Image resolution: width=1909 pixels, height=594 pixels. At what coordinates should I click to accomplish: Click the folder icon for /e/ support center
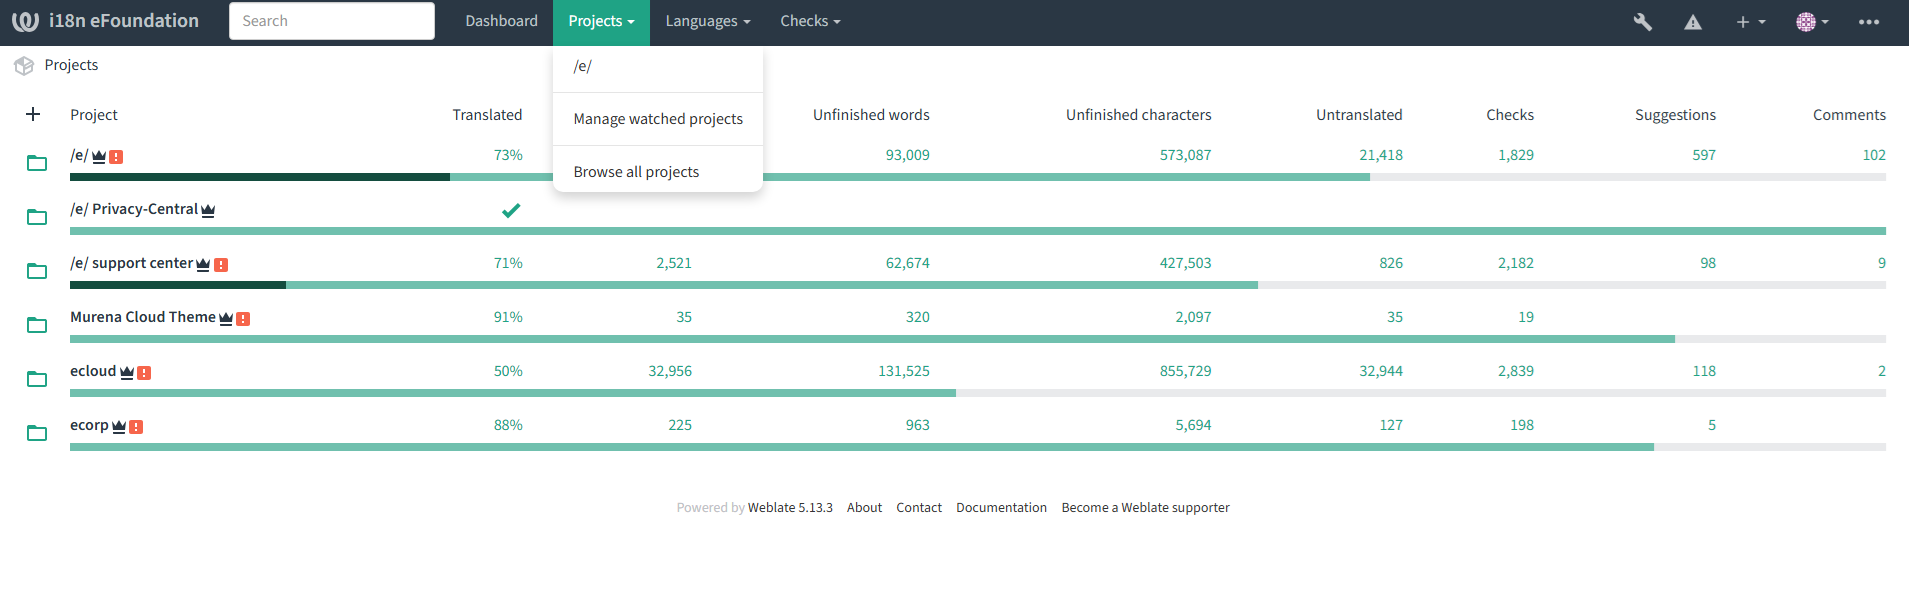[37, 271]
